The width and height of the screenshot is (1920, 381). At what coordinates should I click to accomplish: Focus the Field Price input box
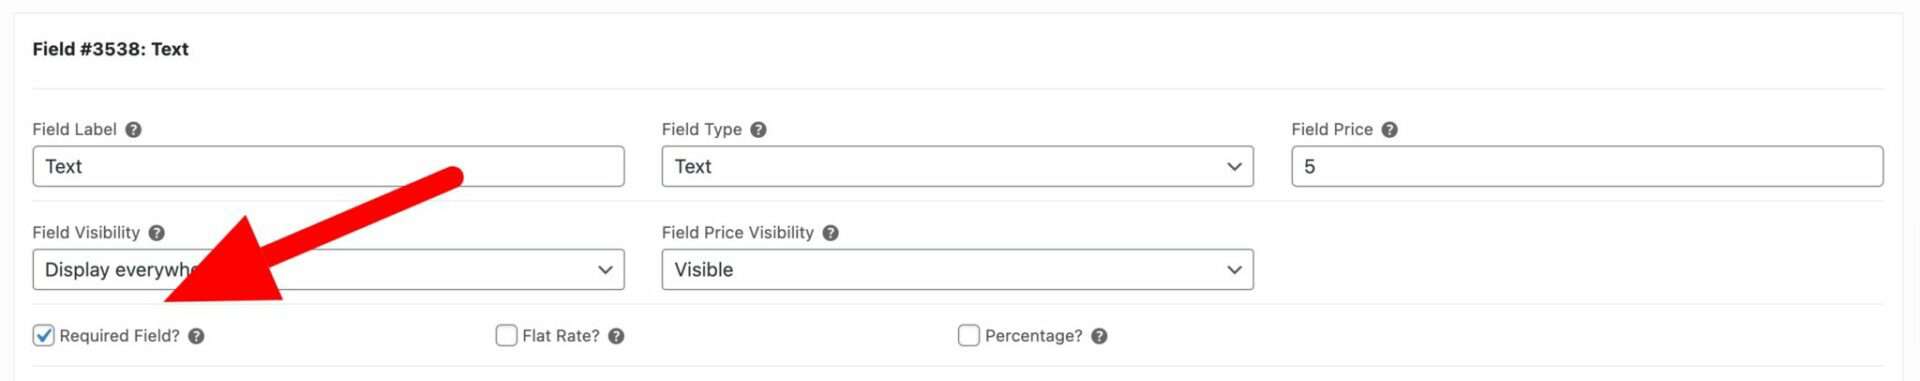click(x=1587, y=166)
